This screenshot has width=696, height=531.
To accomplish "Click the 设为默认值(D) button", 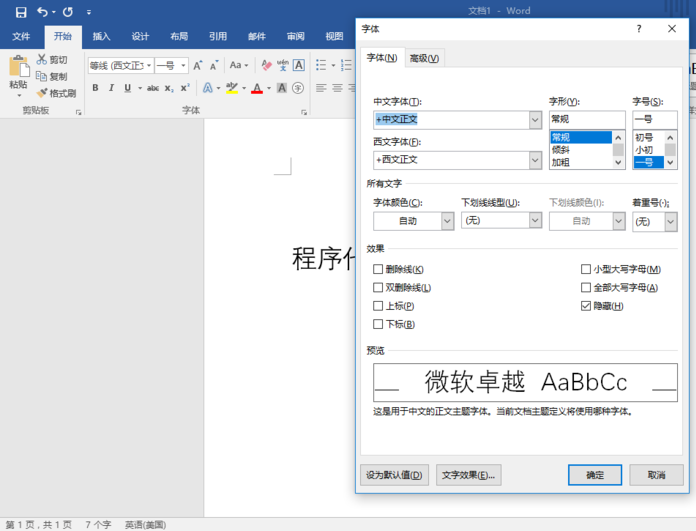I will click(394, 475).
